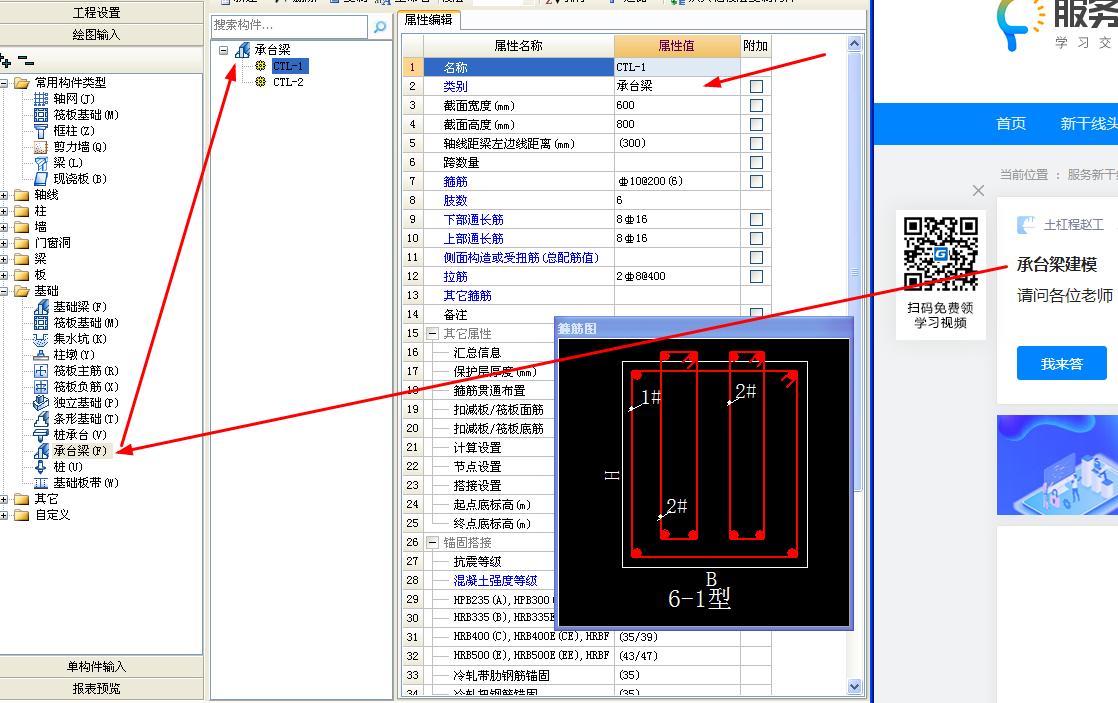Click the 混凝土强度等级 property link
Image resolution: width=1118 pixels, height=703 pixels.
click(x=496, y=580)
